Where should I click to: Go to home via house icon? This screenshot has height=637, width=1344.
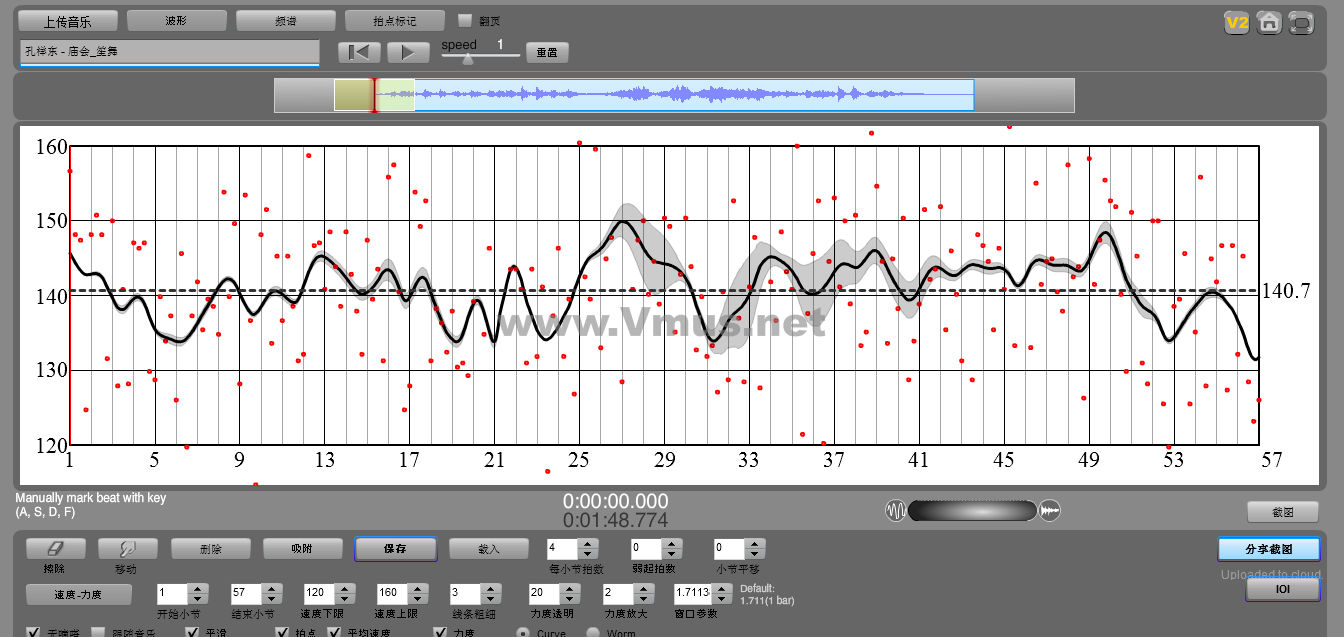(1269, 23)
